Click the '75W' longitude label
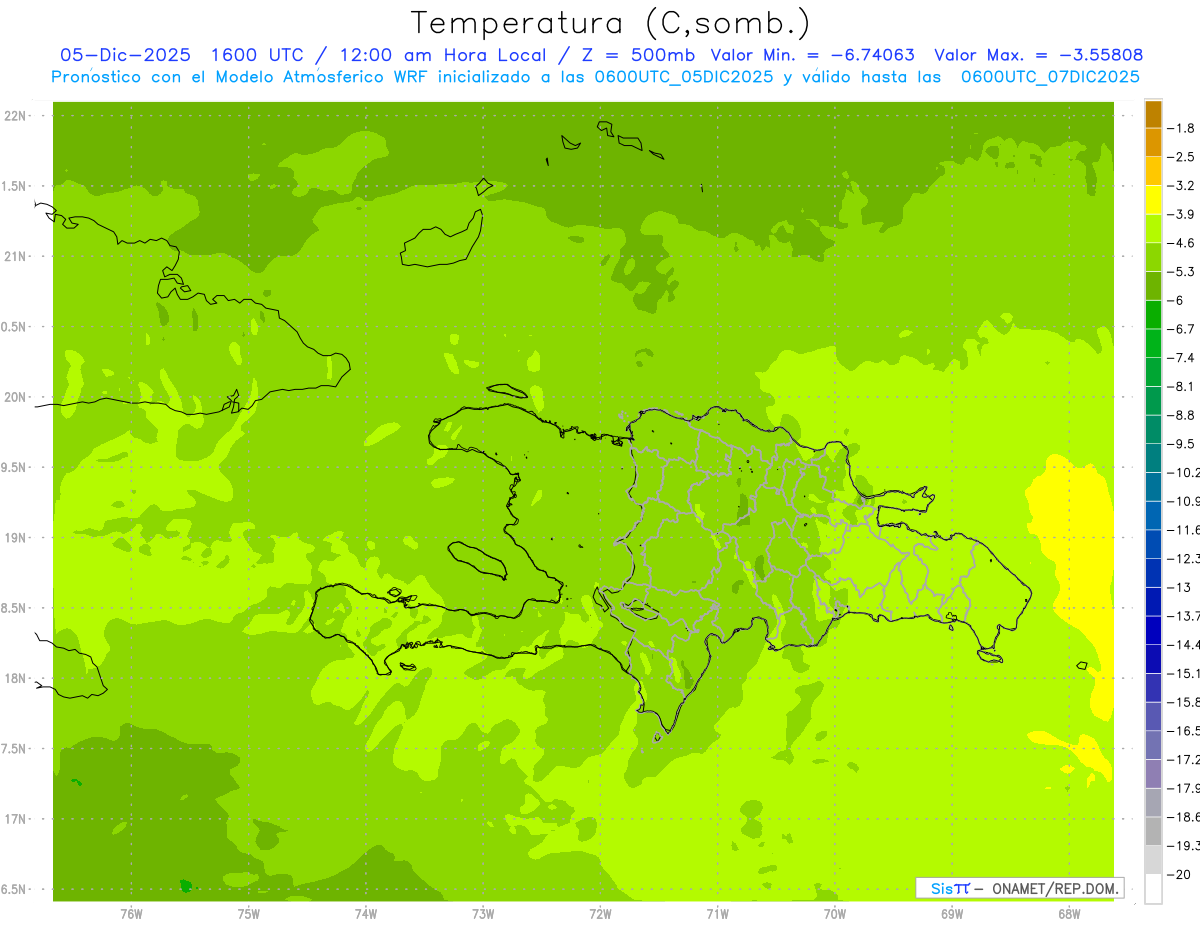Screen dimensions: 1200x927 tap(248, 914)
